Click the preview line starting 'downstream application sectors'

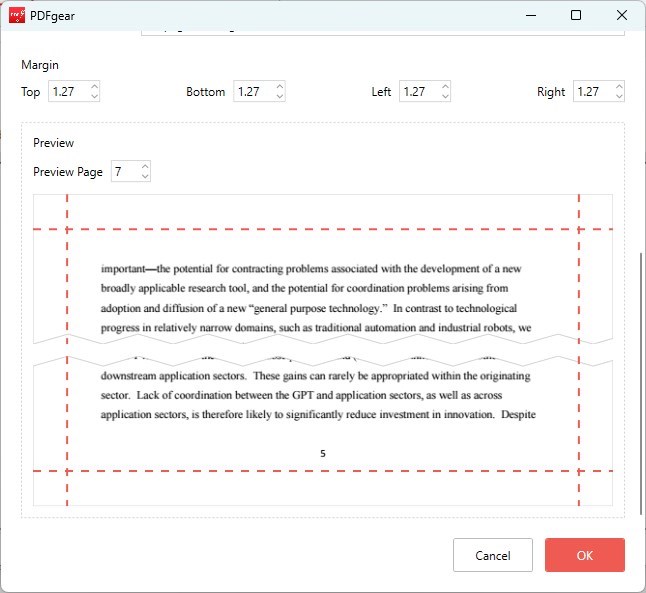(x=316, y=376)
